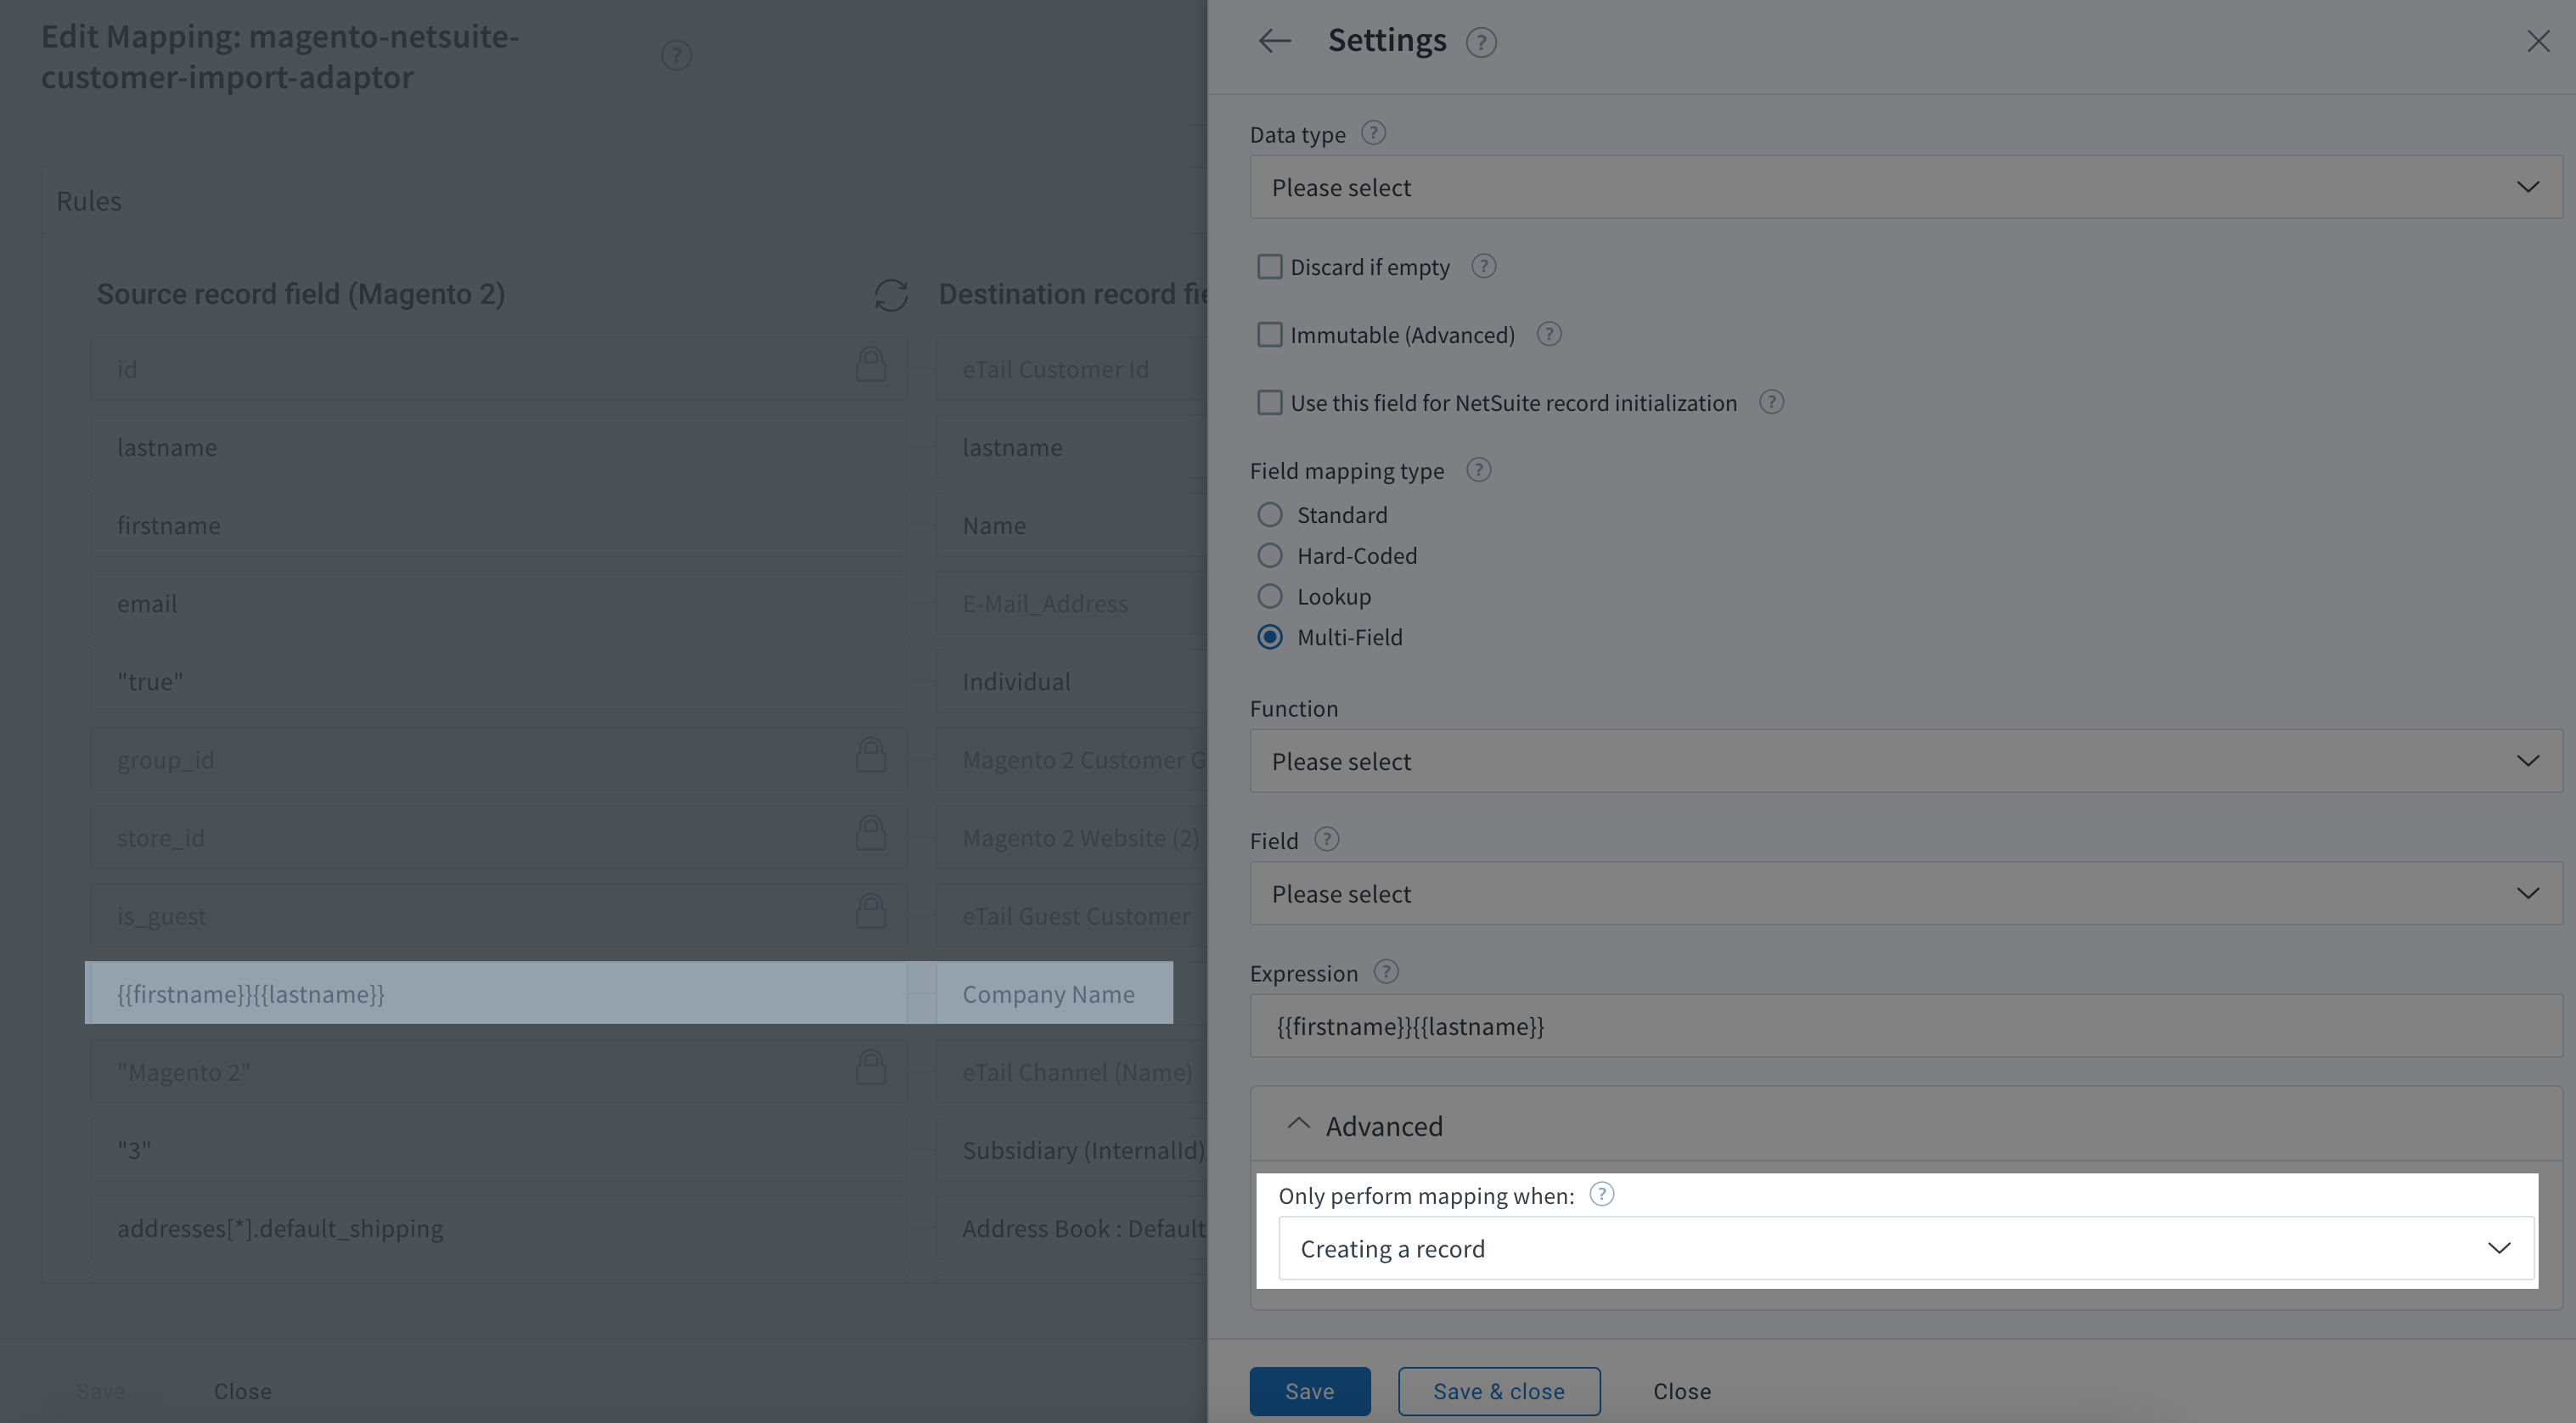The height and width of the screenshot is (1423, 2576).
Task: Click Close in the Edit Mapping footer
Action: pos(242,1391)
